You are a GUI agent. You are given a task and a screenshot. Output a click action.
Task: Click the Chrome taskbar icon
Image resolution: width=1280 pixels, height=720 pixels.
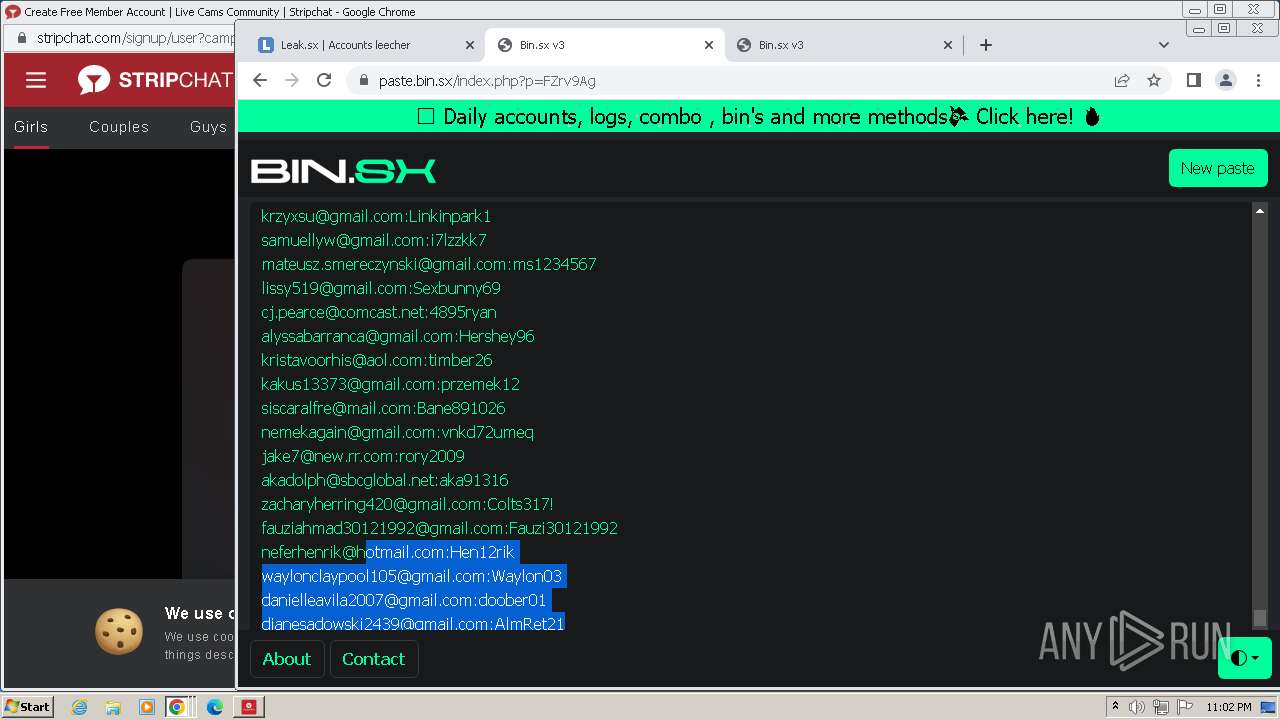point(177,707)
